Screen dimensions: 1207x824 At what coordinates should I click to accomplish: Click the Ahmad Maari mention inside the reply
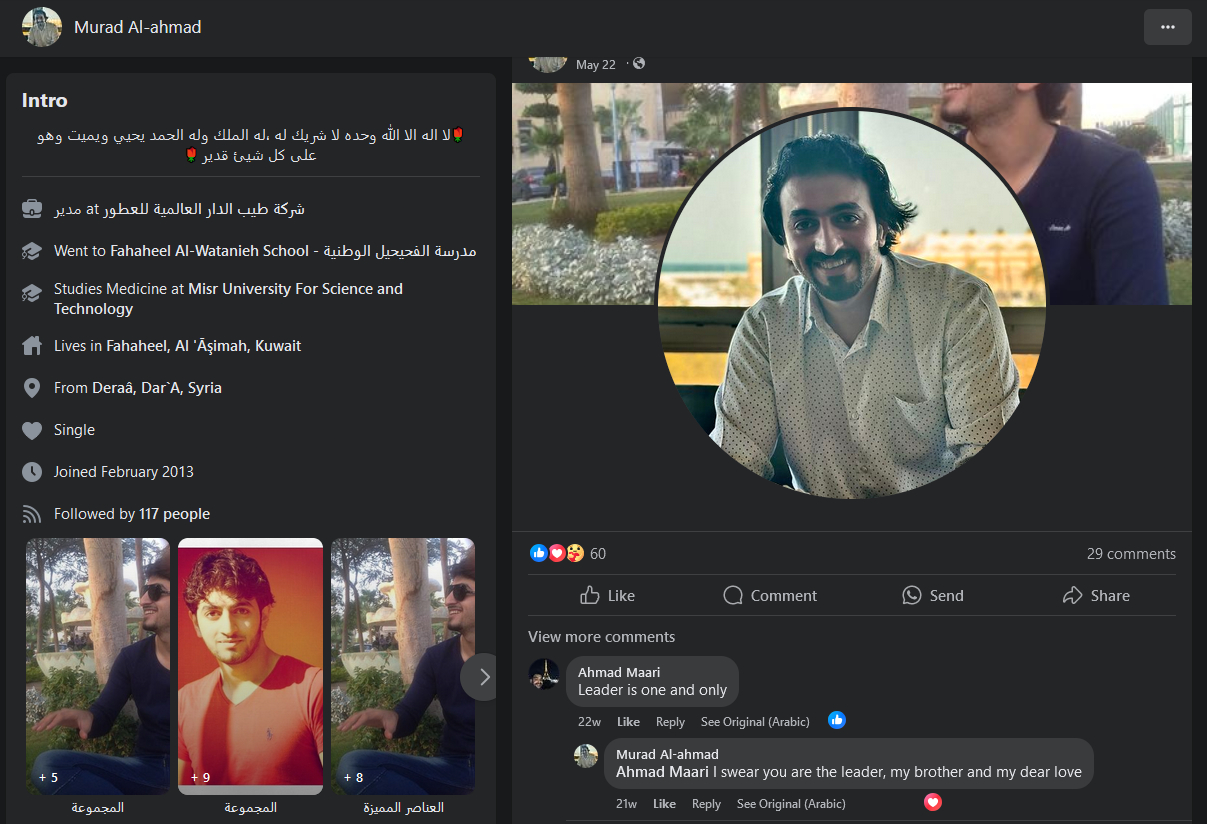pyautogui.click(x=661, y=772)
